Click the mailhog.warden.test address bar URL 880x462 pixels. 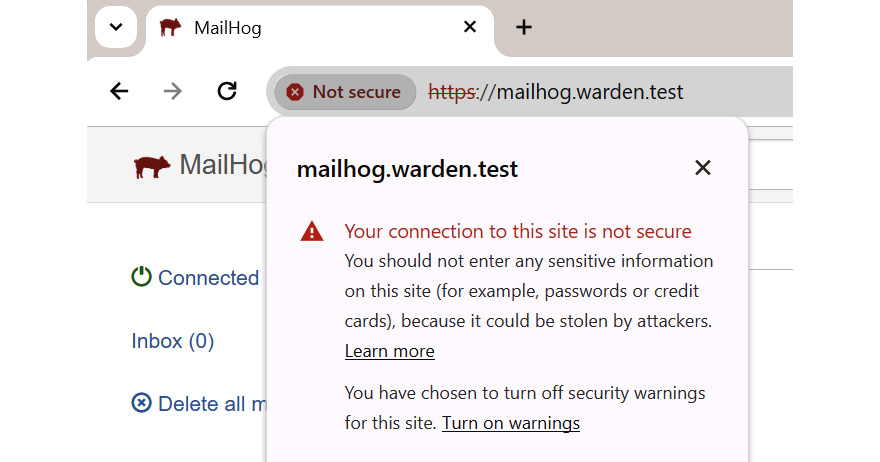pyautogui.click(x=556, y=92)
